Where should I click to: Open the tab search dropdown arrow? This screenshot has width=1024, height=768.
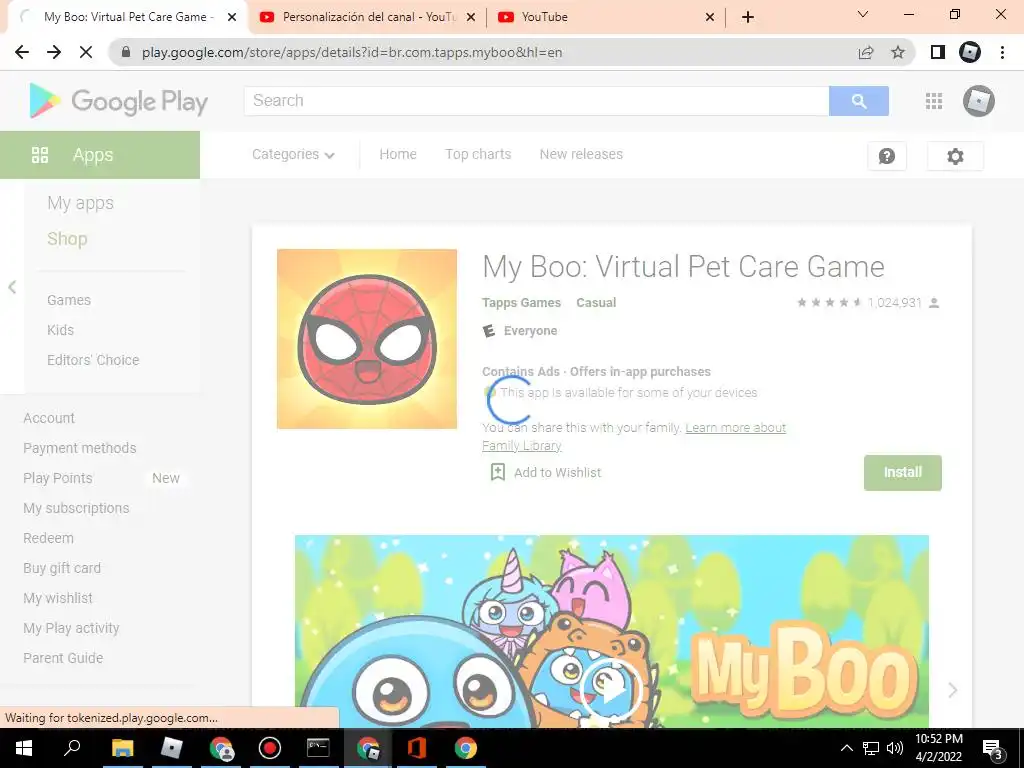pos(863,14)
